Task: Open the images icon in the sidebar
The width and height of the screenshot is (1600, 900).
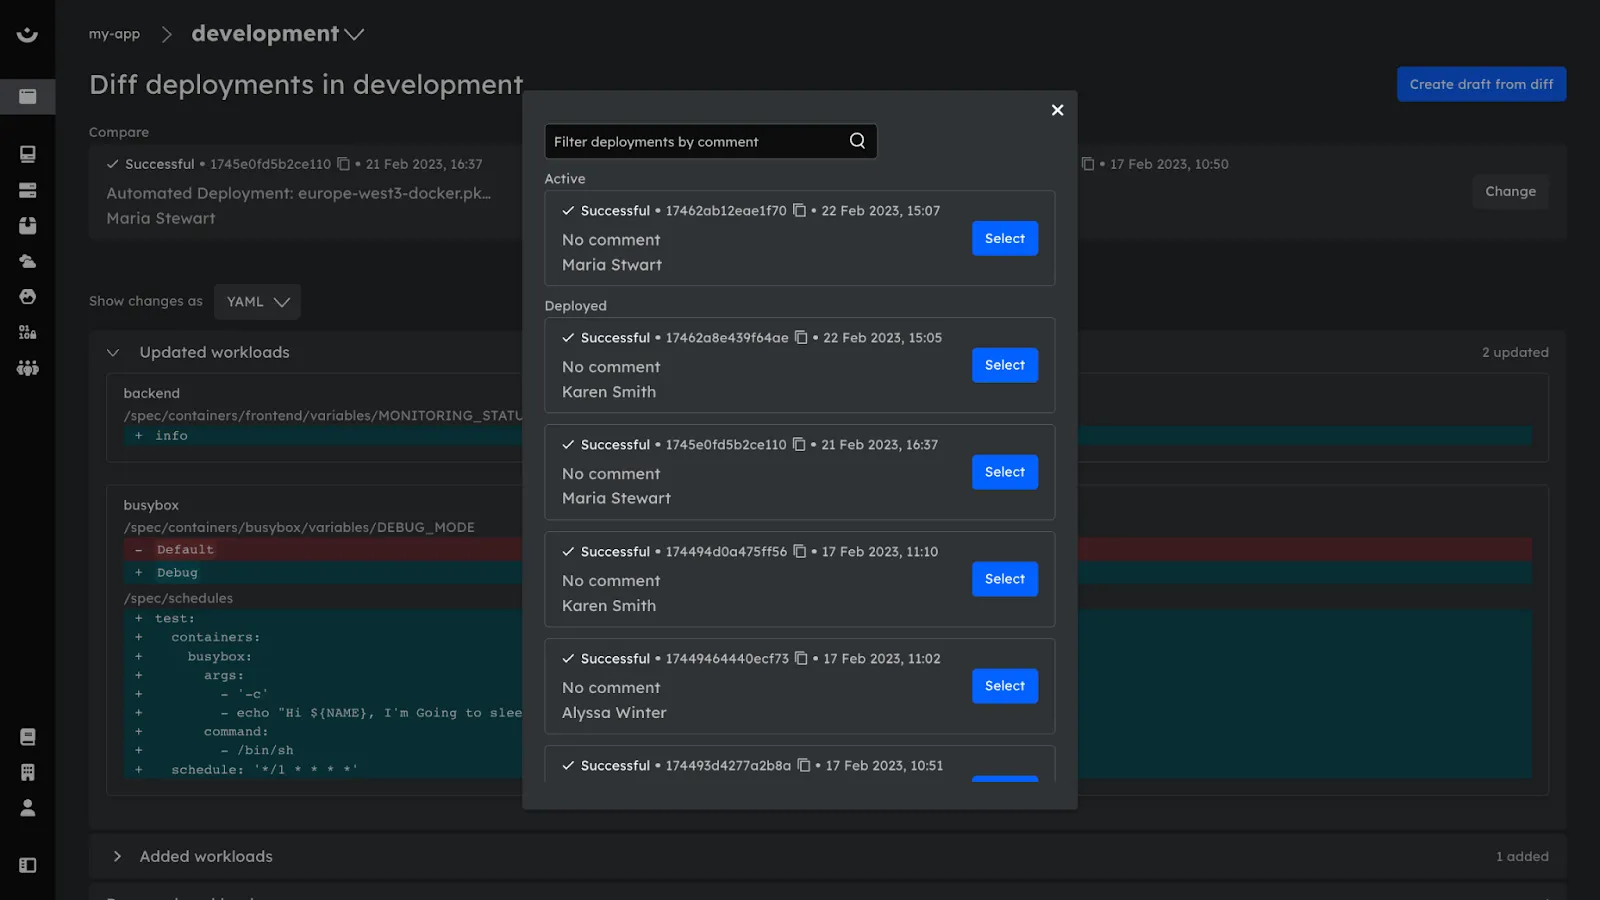Action: (x=27, y=297)
